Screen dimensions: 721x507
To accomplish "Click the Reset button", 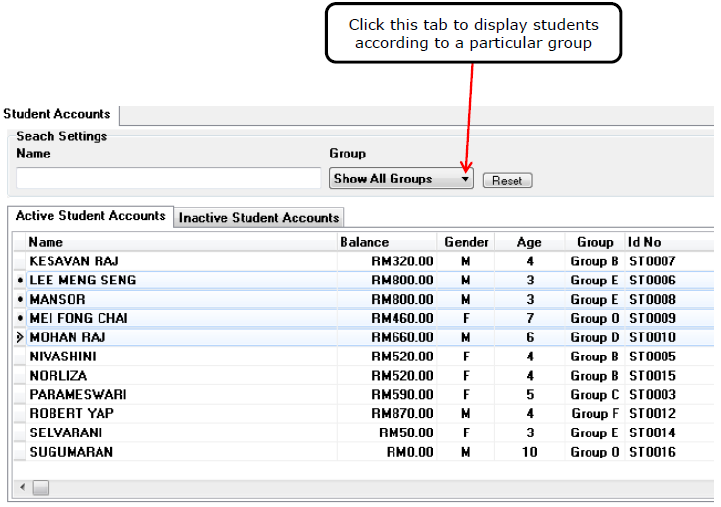I will tap(507, 181).
